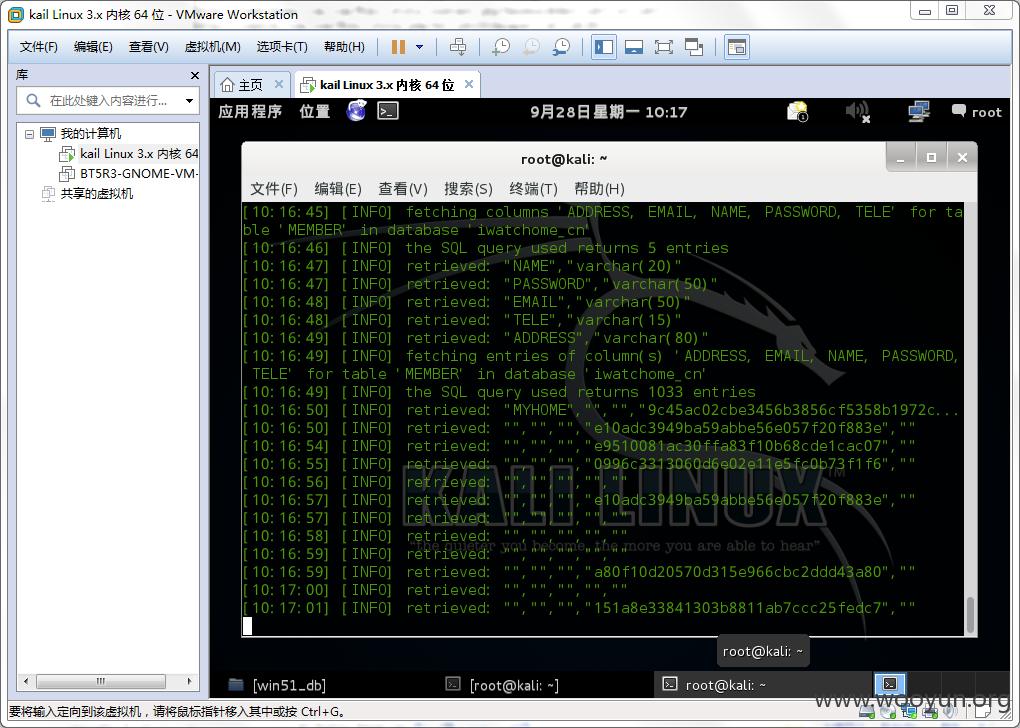Screen dimensions: 1020x728
Task: Open the network connection icon
Action: click(919, 112)
